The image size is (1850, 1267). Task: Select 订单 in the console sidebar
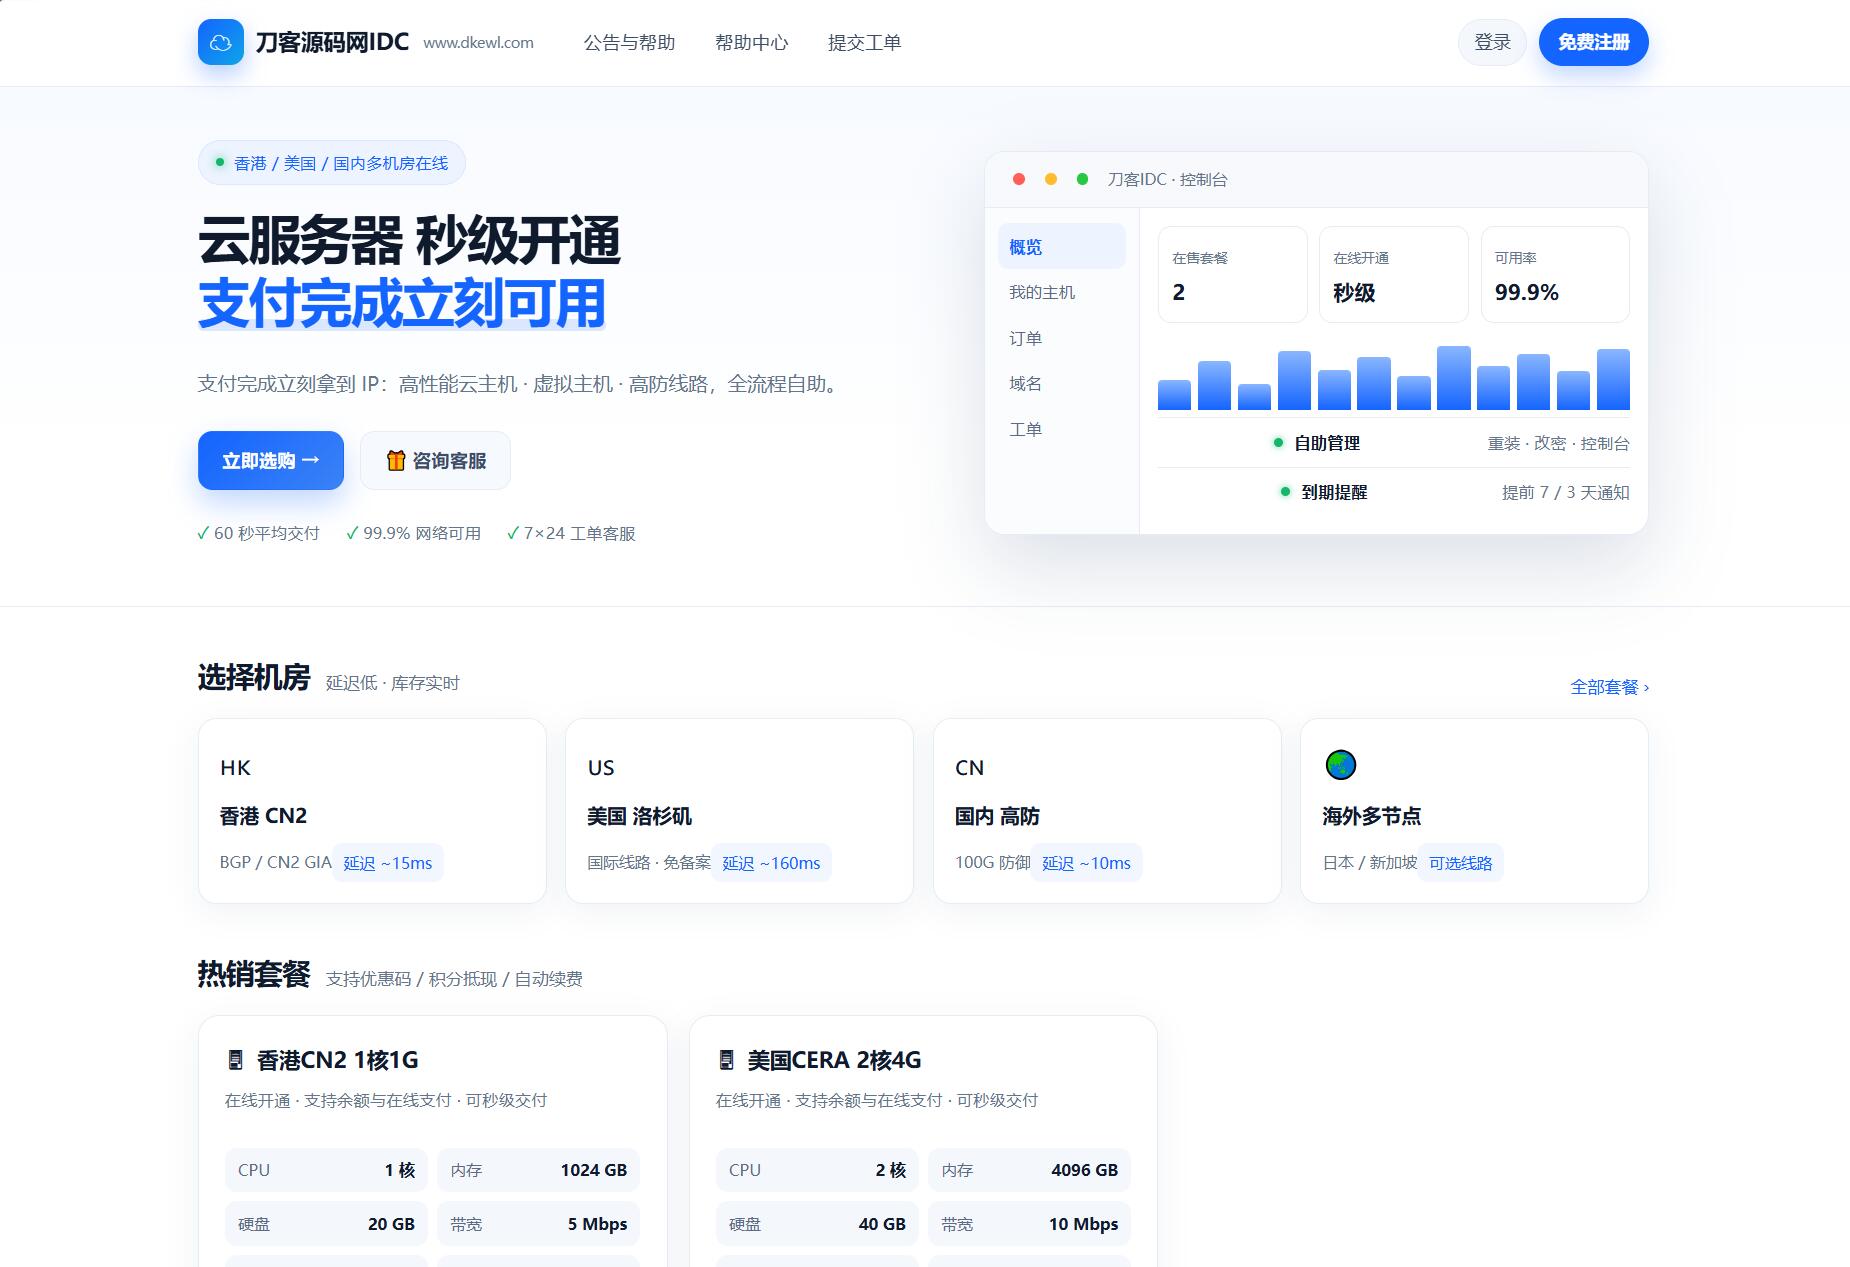point(1062,338)
